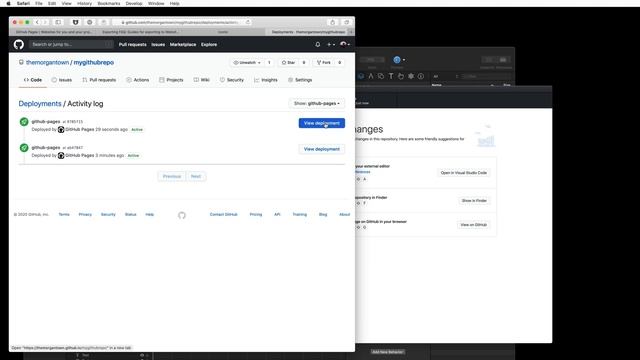Open the History menu
This screenshot has height=360, width=640.
84,3
